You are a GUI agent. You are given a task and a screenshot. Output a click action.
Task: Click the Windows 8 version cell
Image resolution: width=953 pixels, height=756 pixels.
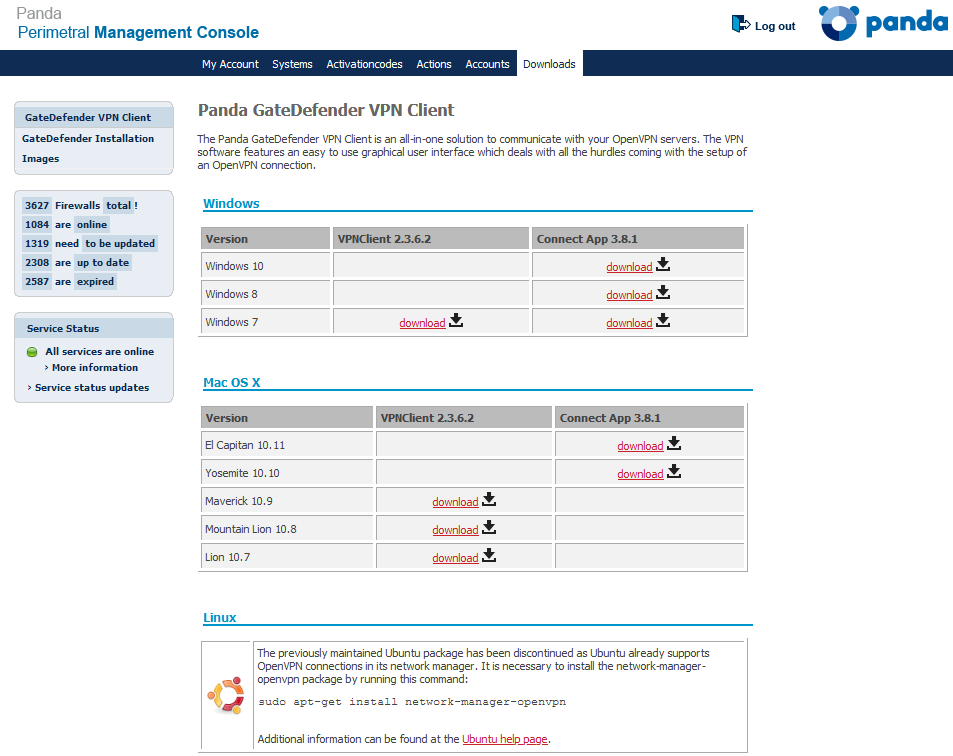click(266, 294)
